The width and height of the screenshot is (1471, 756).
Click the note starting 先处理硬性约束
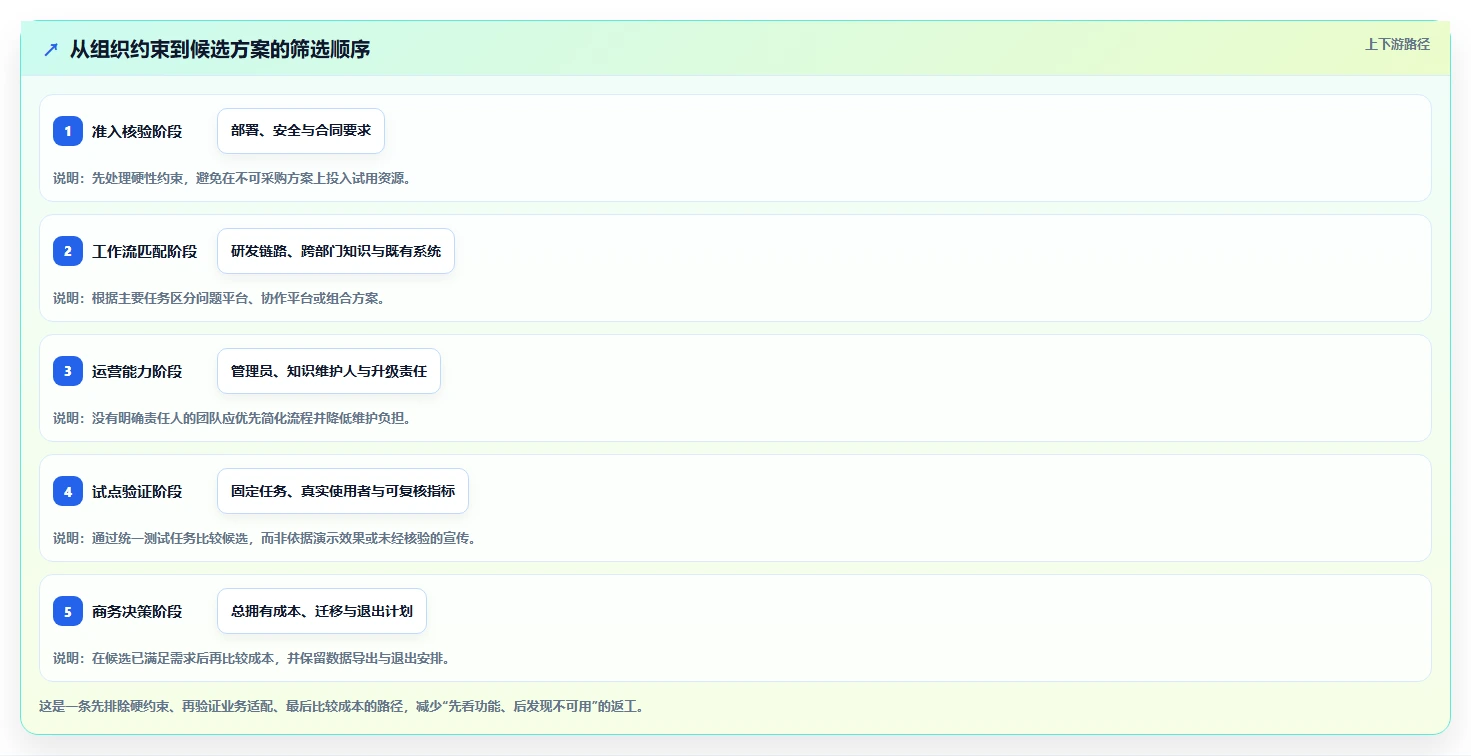point(232,178)
